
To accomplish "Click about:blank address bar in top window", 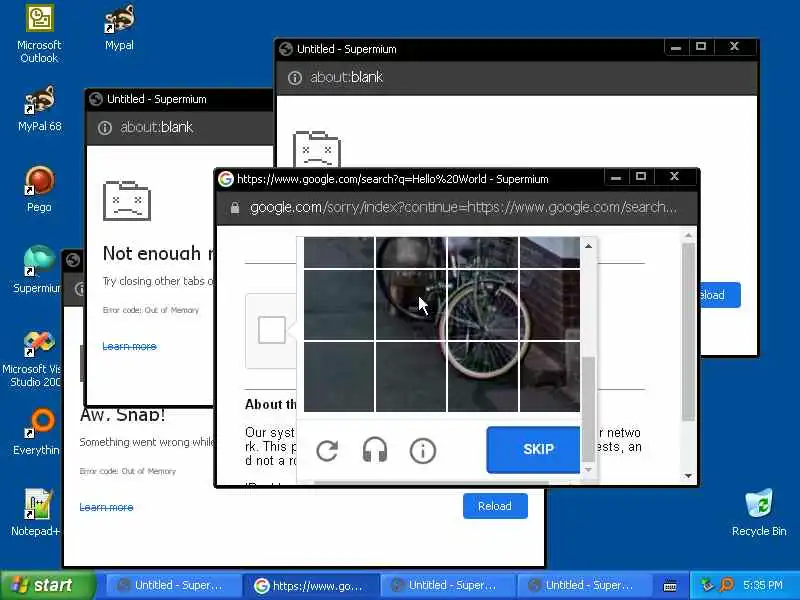I will point(346,78).
